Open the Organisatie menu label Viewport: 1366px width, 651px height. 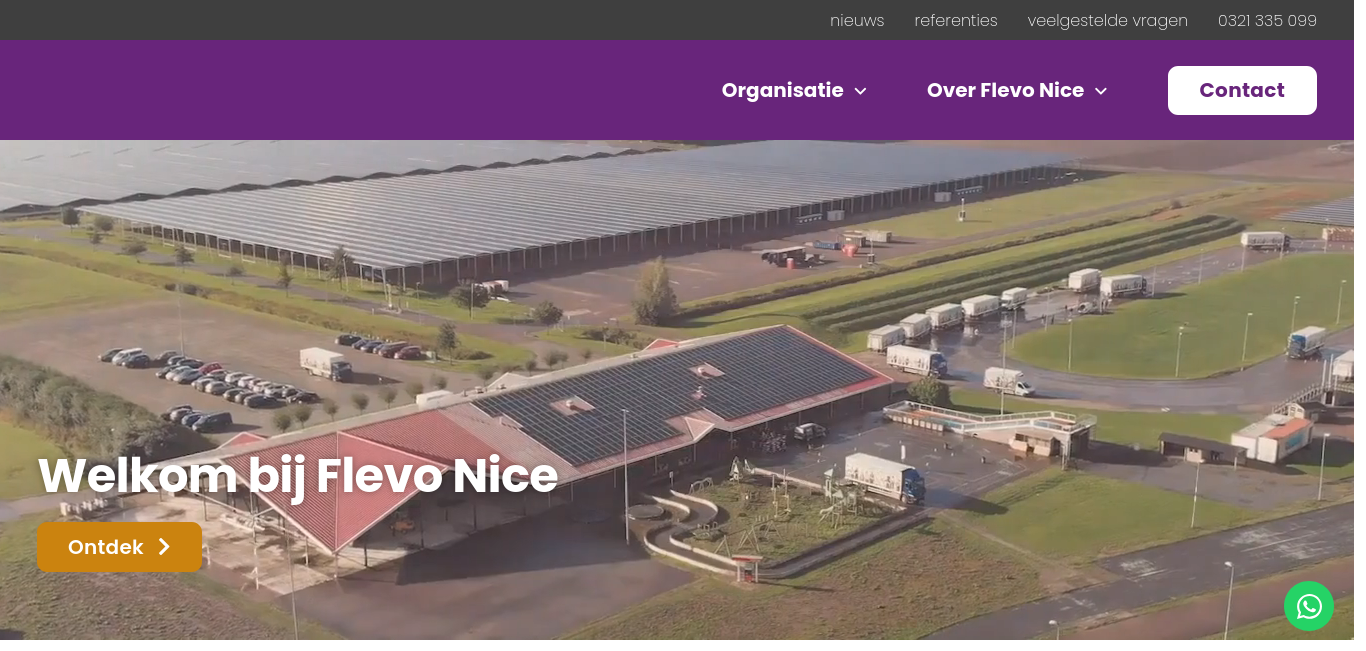[783, 90]
